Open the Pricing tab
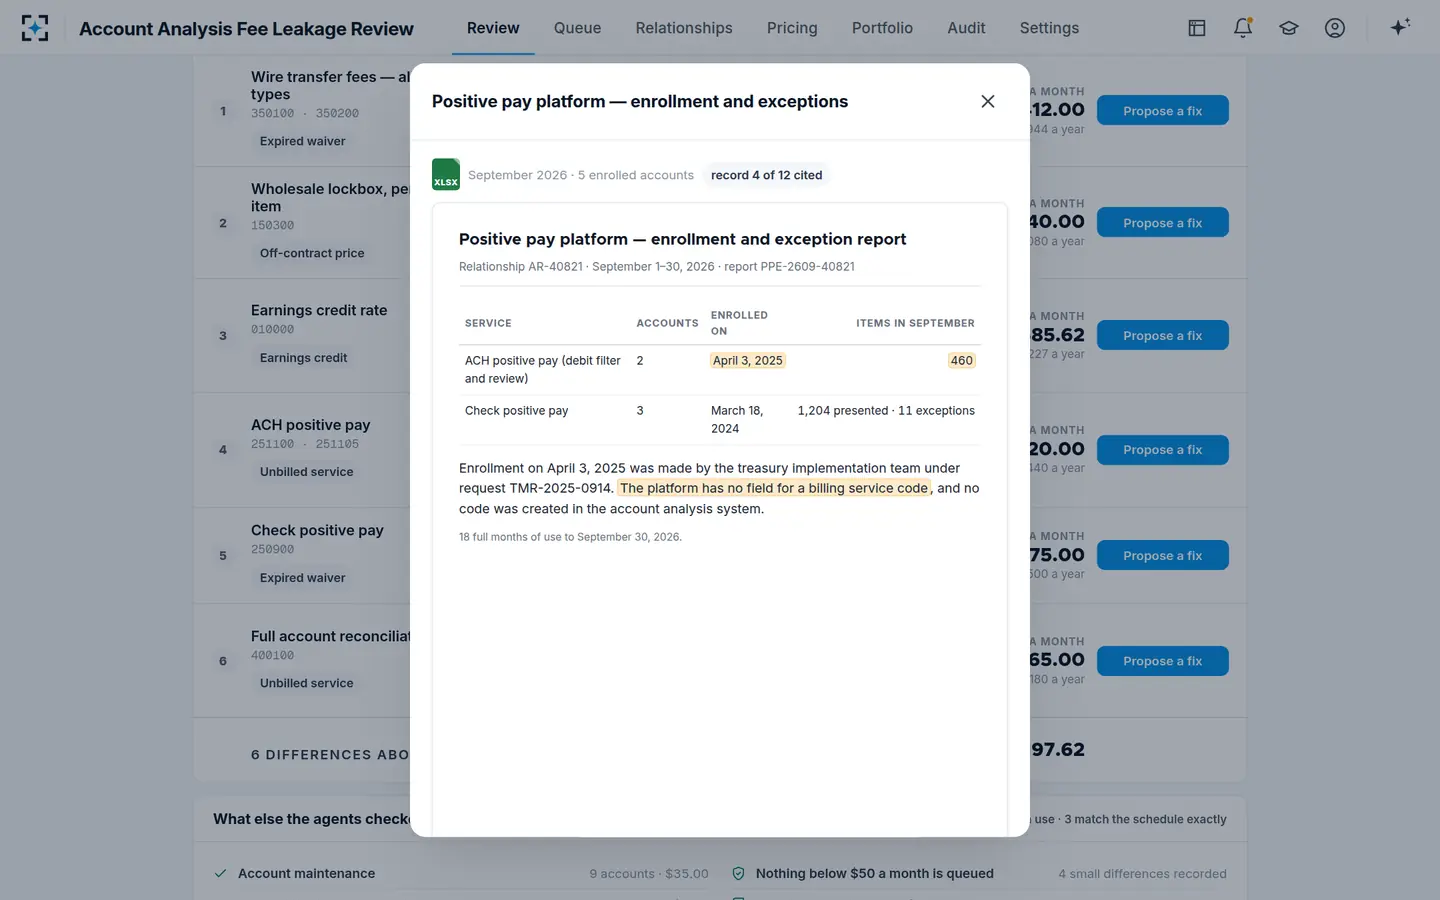The height and width of the screenshot is (900, 1440). tap(792, 28)
